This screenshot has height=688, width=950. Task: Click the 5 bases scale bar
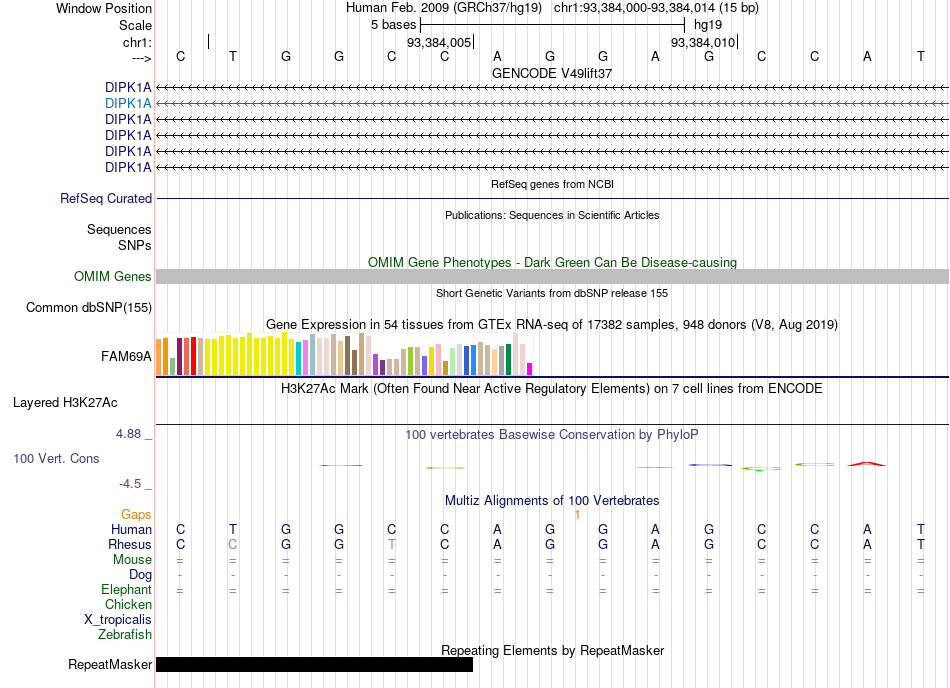tap(552, 25)
